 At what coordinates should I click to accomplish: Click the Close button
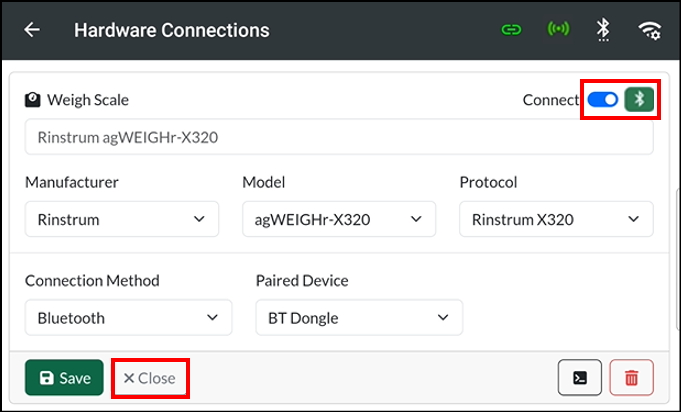[x=150, y=378]
